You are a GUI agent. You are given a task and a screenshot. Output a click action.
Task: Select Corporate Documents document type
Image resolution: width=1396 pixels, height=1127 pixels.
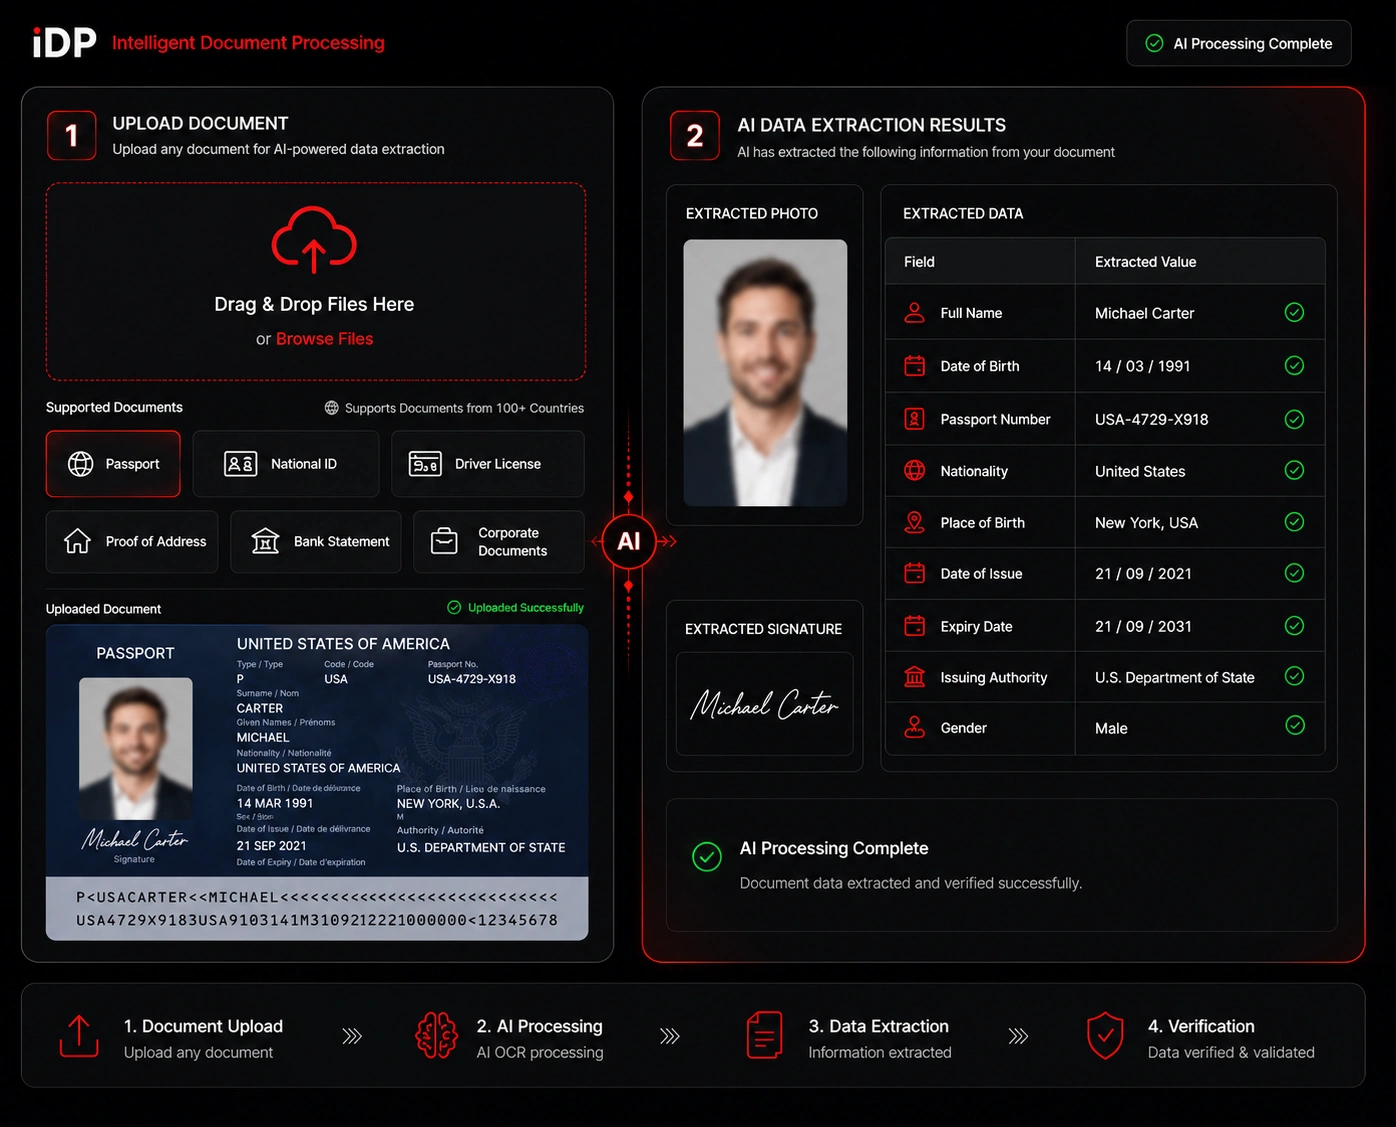point(499,542)
